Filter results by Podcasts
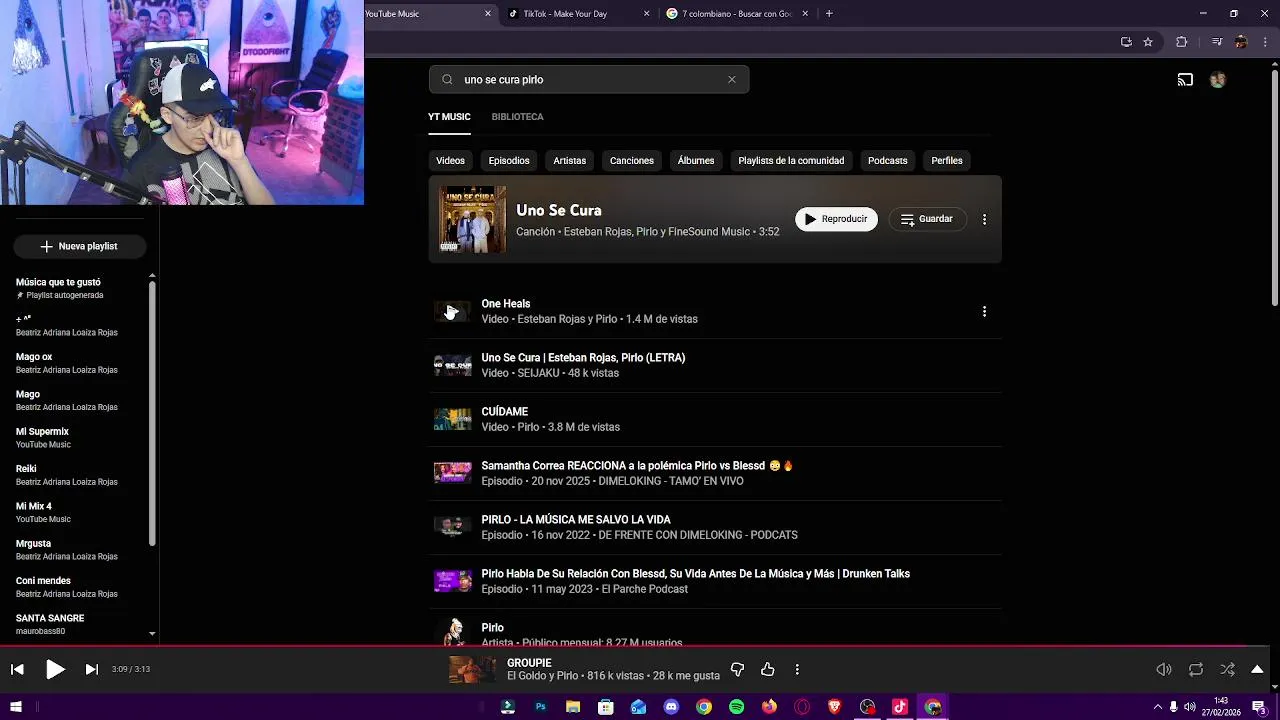This screenshot has height=720, width=1280. coord(888,160)
